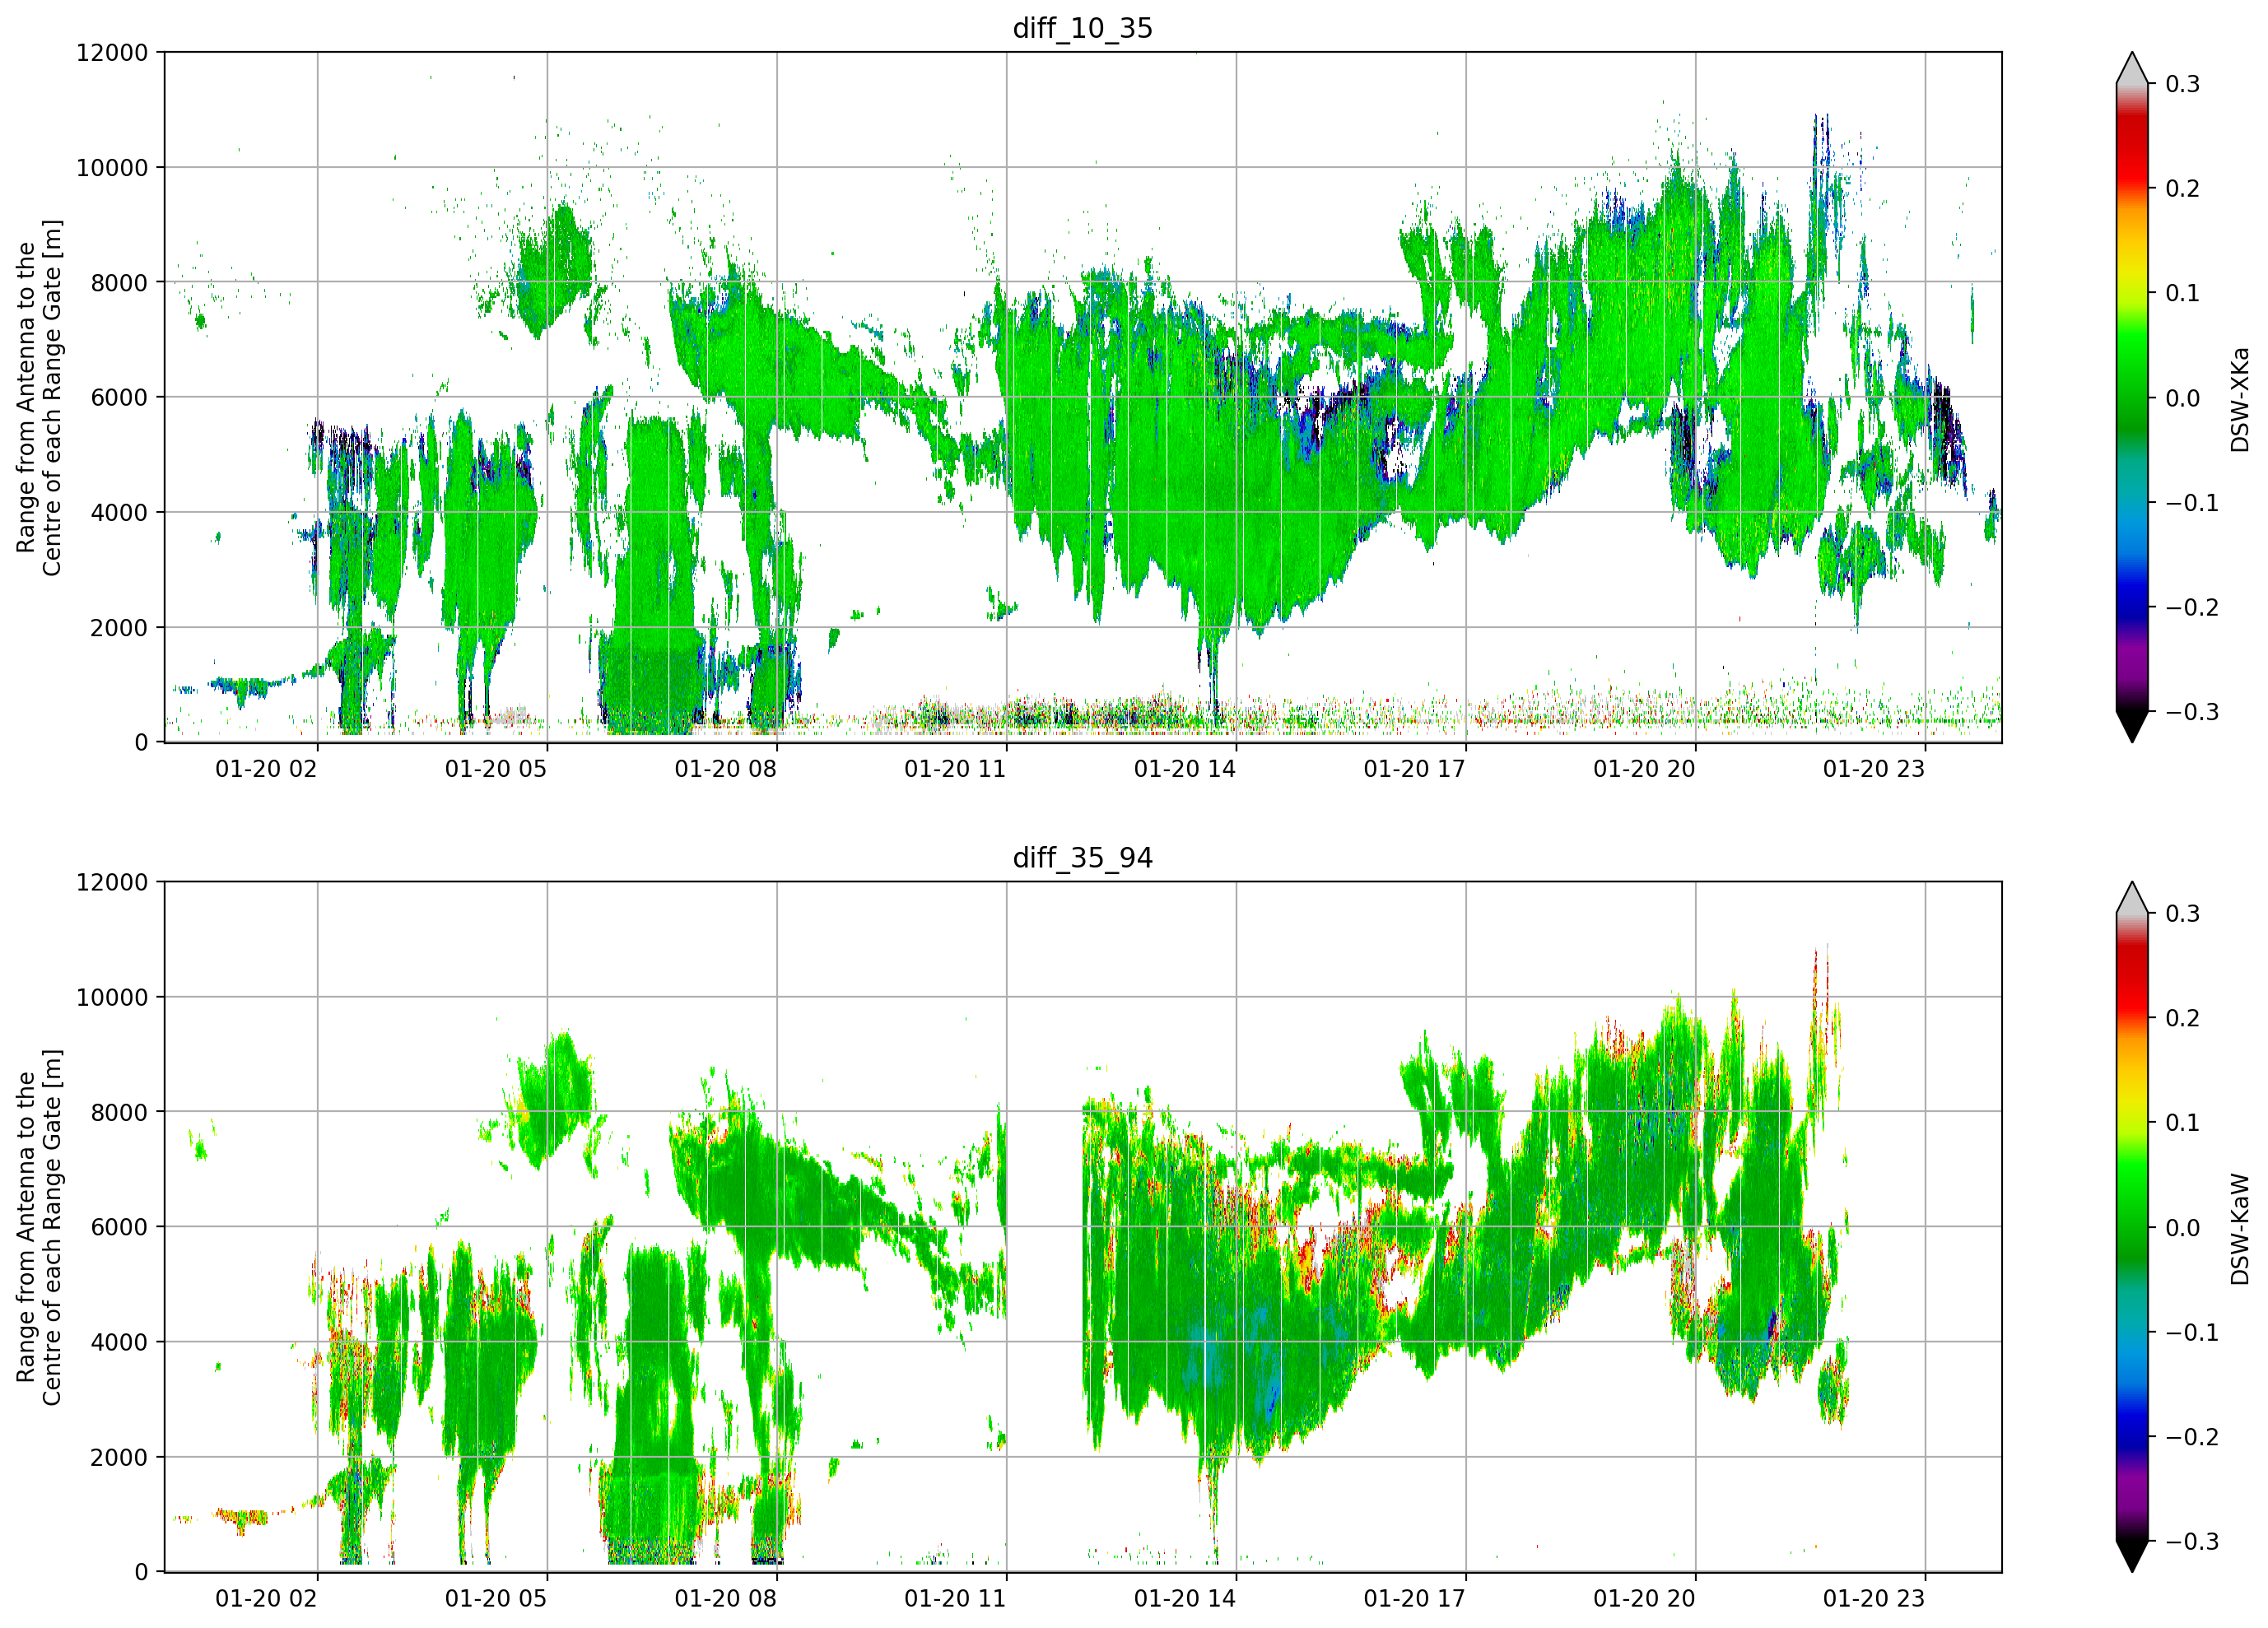The height and width of the screenshot is (1628, 2268).
Task: Click "01-20 23" tick under diff_10_35 plot
Action: (x=1874, y=769)
